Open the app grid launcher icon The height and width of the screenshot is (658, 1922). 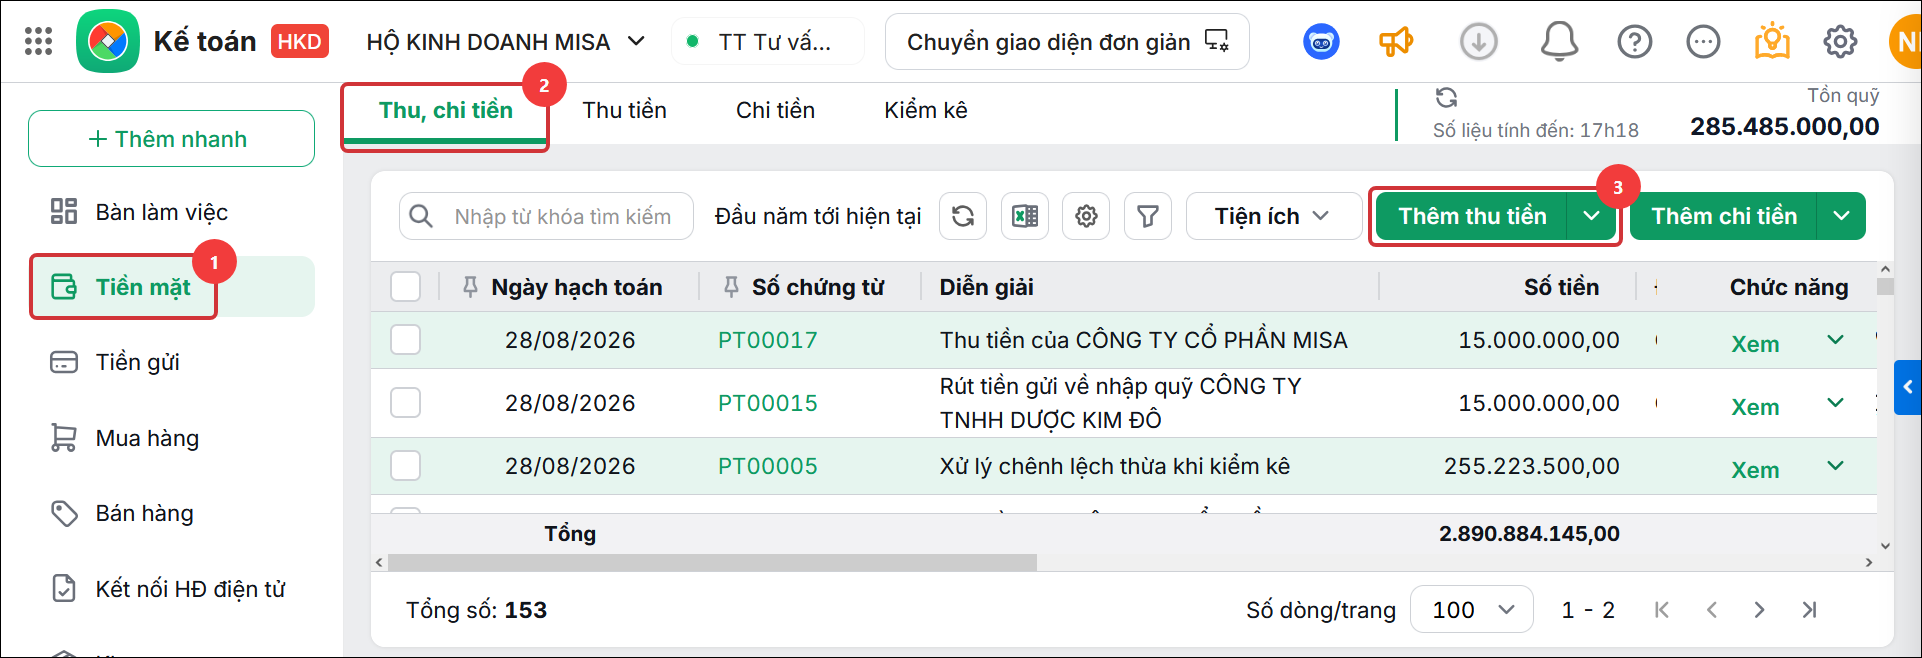[38, 41]
